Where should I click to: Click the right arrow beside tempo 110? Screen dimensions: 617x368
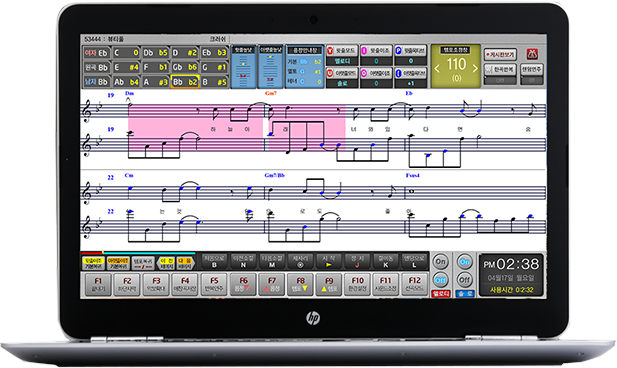point(475,68)
